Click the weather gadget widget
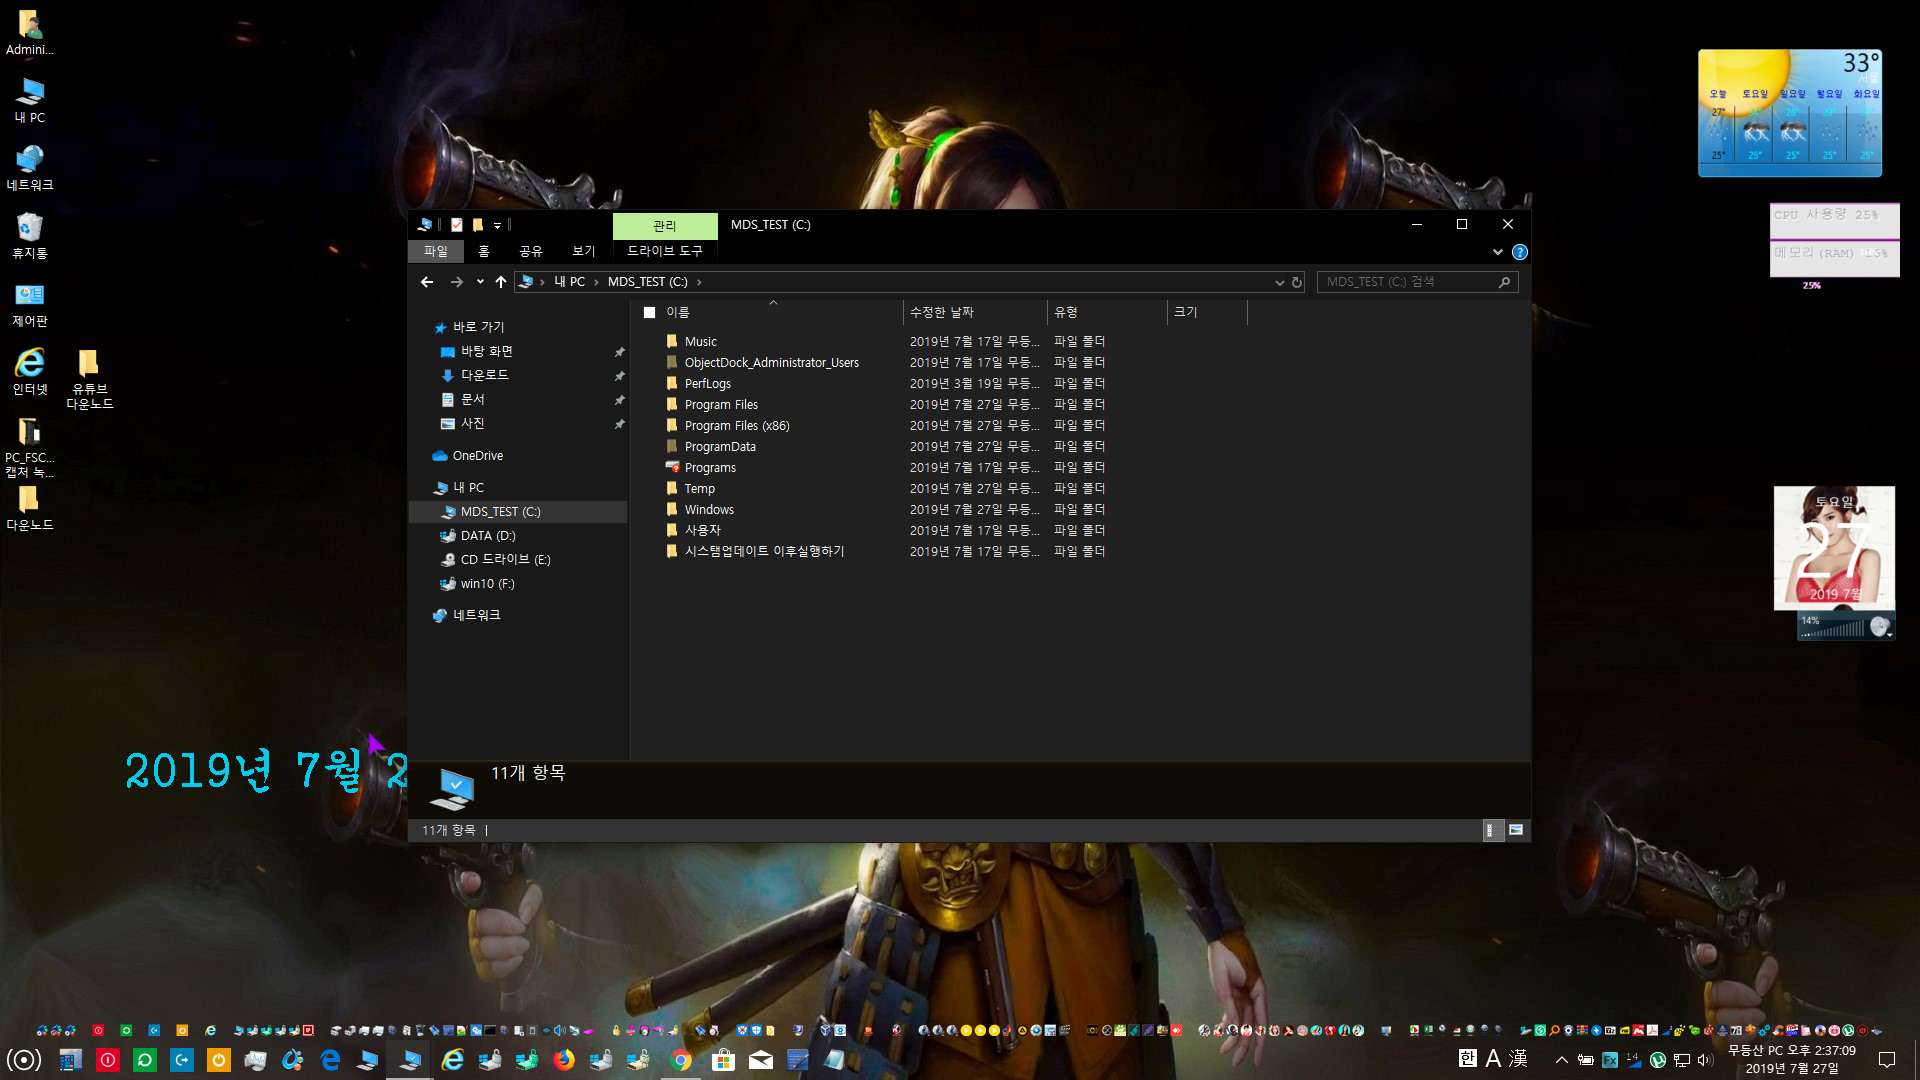Image resolution: width=1920 pixels, height=1080 pixels. (x=1789, y=113)
